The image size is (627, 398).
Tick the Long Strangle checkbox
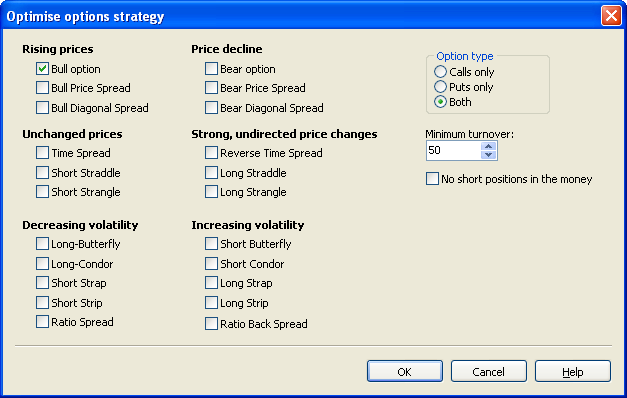211,192
